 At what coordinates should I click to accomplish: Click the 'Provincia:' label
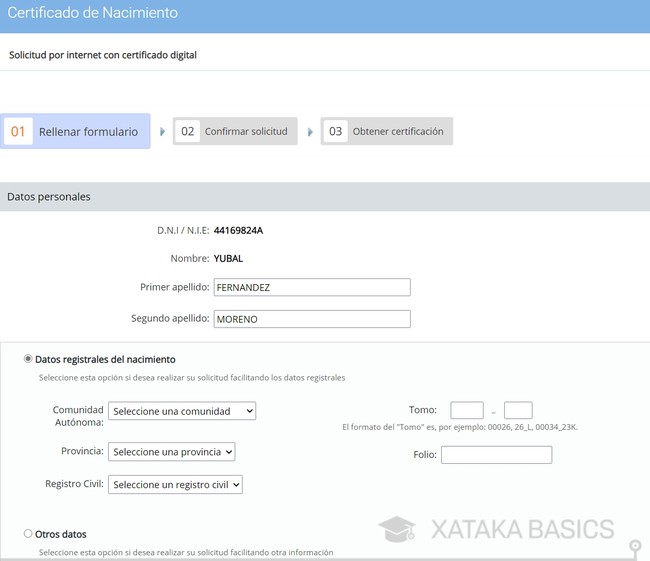pyautogui.click(x=82, y=451)
